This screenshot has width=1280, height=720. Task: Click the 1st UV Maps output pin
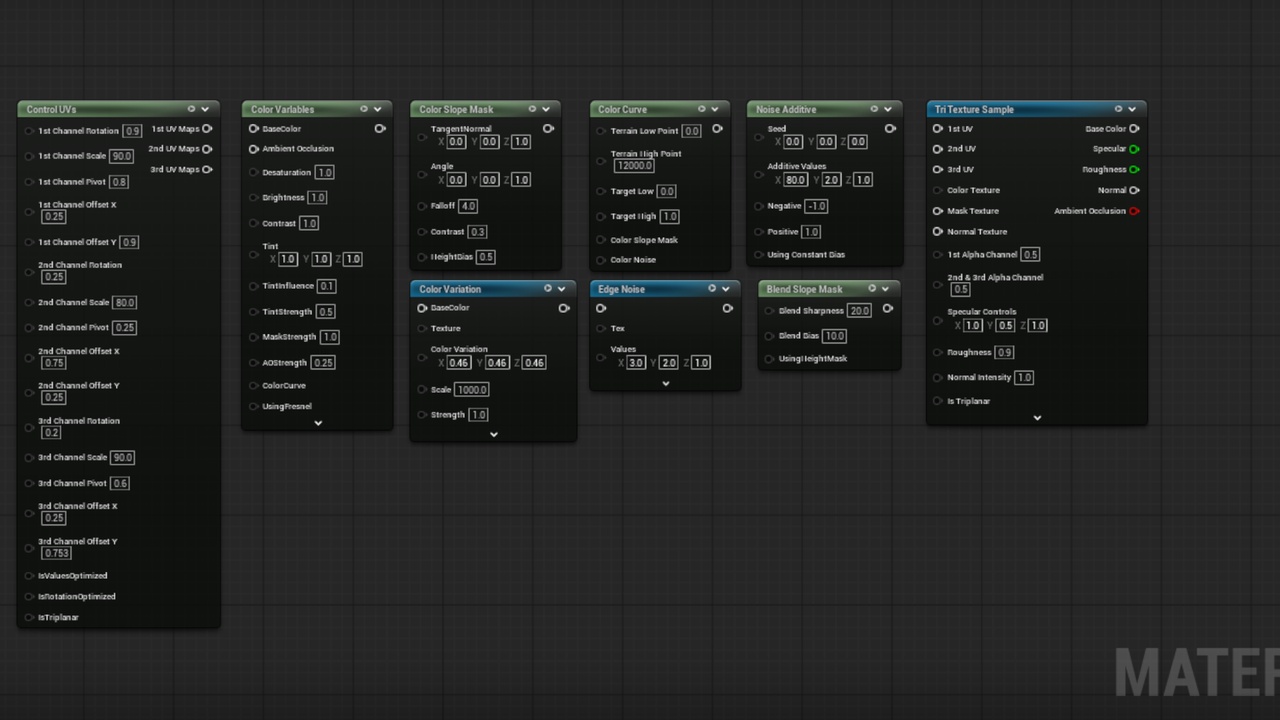pyautogui.click(x=207, y=129)
